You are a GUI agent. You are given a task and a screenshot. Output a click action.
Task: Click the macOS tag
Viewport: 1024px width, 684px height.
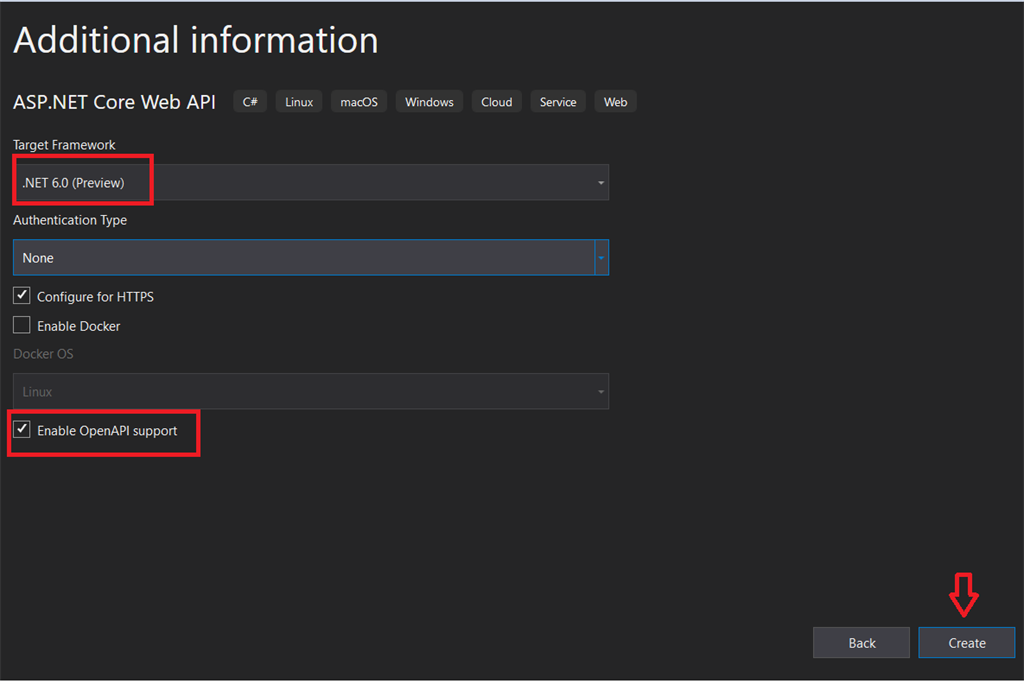pos(359,102)
